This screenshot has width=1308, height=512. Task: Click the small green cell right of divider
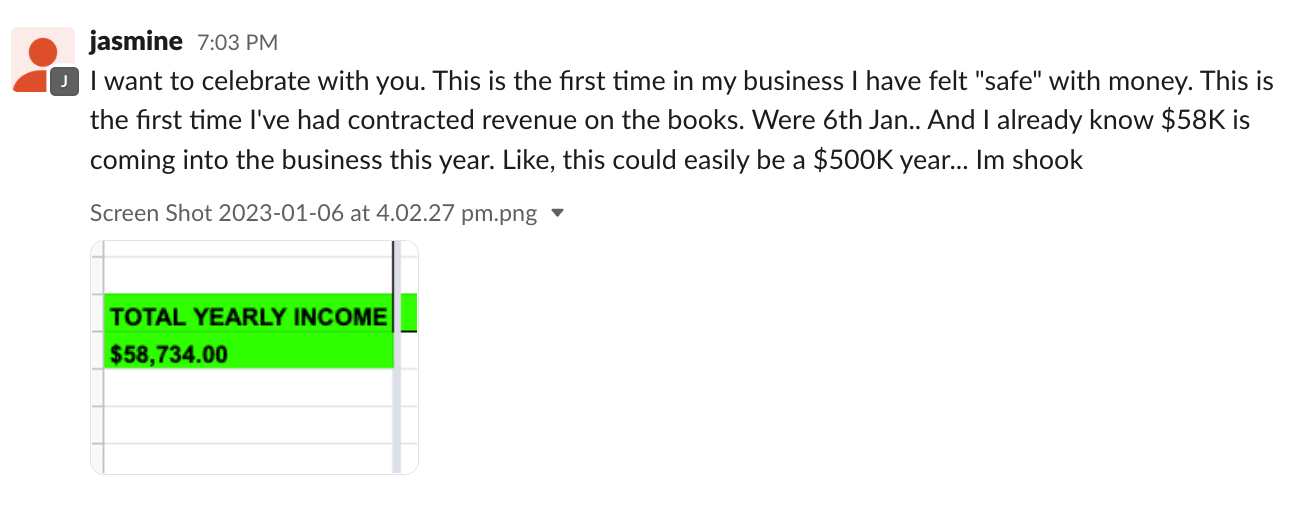pyautogui.click(x=409, y=313)
